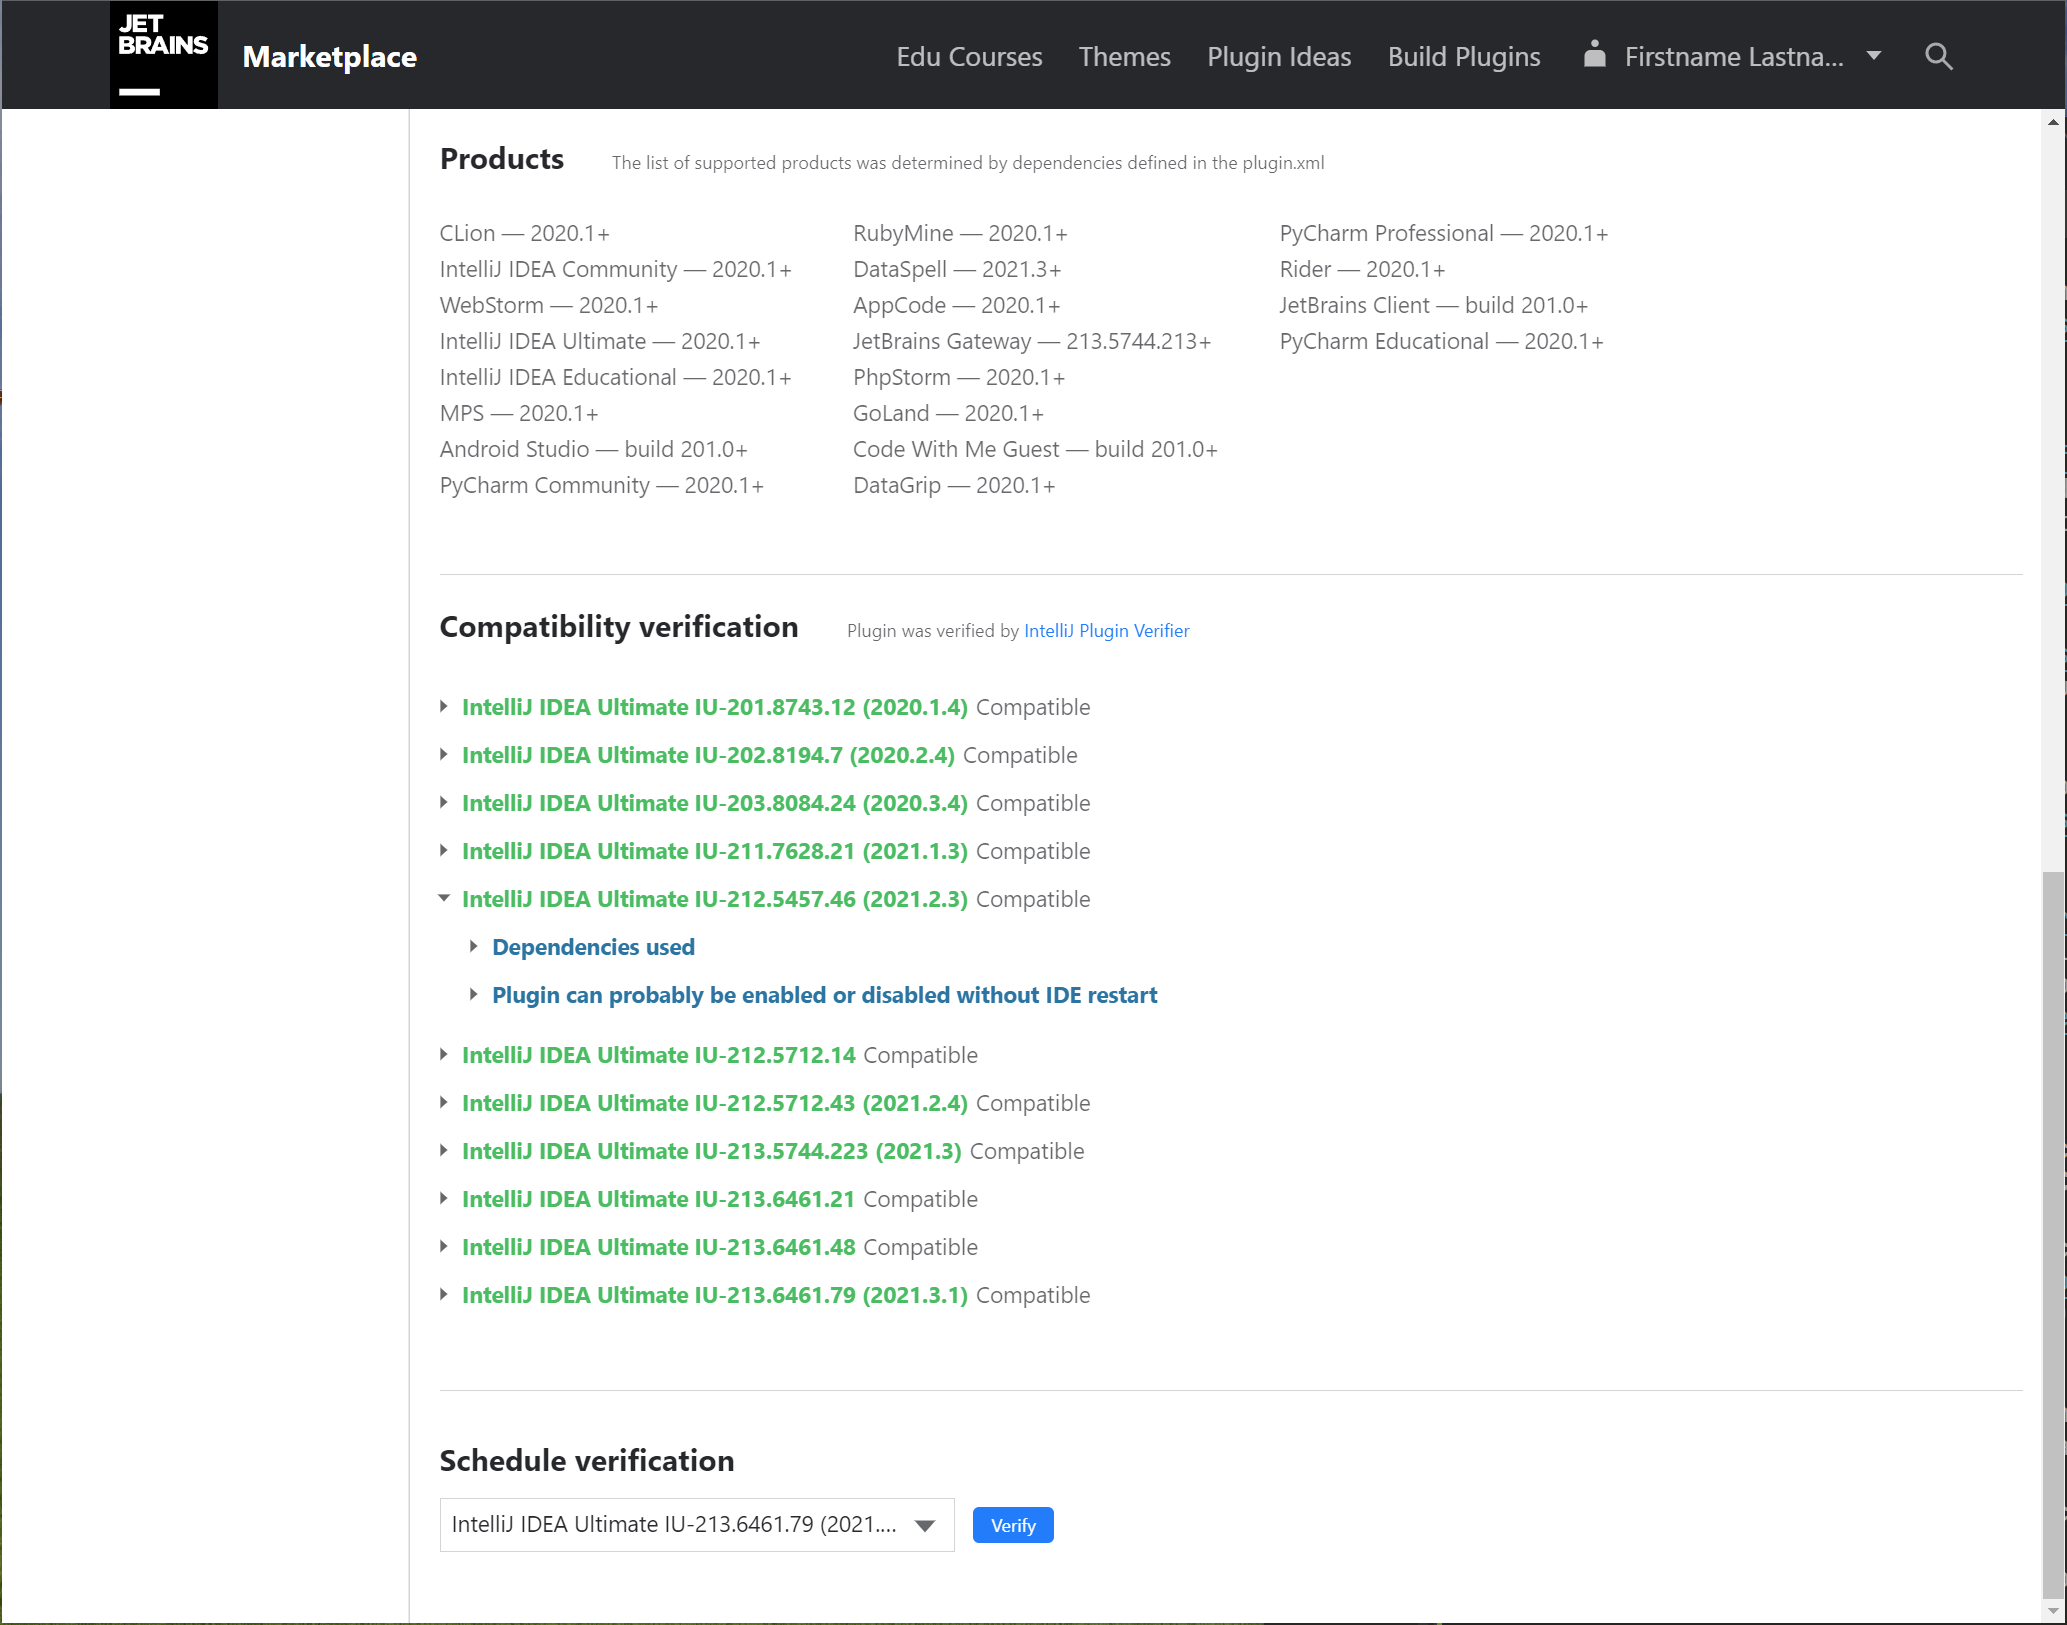Image resolution: width=2067 pixels, height=1625 pixels.
Task: Click IntelliJ IDEA Ultimate IU-201.8743.12 title
Action: [x=714, y=707]
